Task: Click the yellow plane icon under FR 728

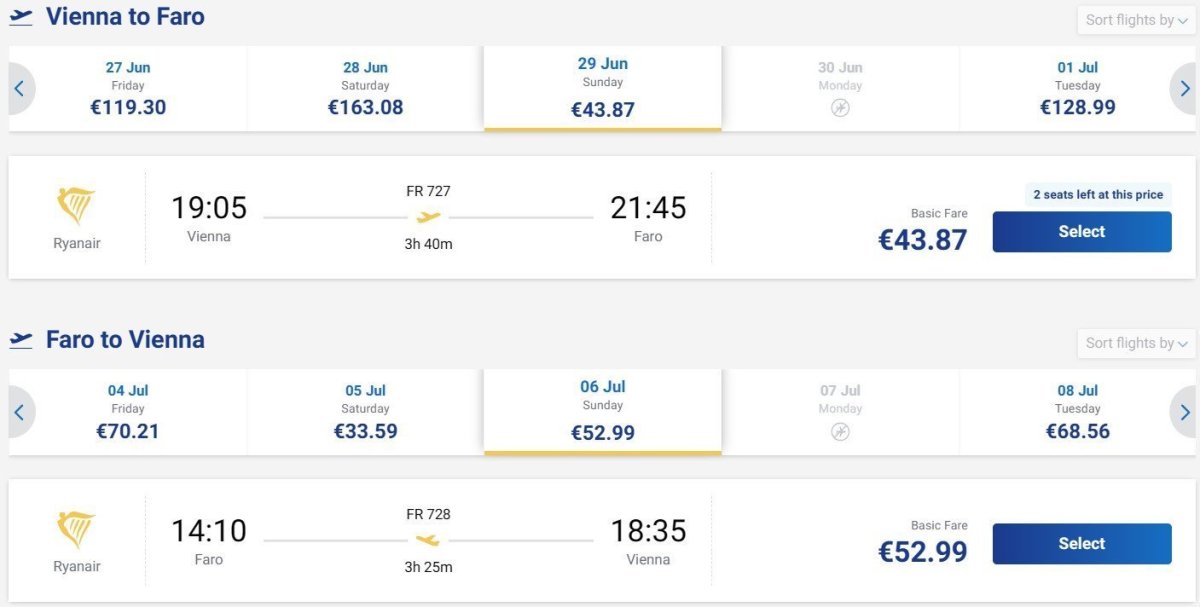Action: tap(428, 540)
